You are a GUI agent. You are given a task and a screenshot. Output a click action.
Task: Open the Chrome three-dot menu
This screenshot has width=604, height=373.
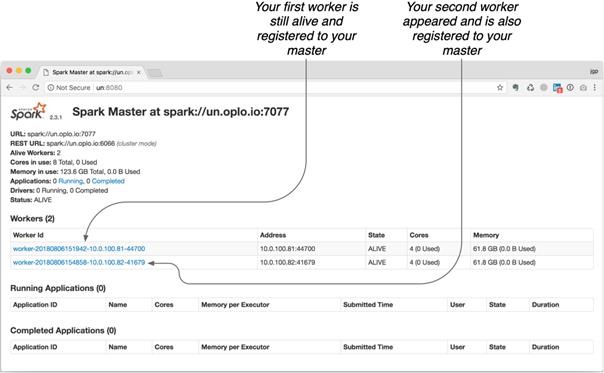click(595, 88)
